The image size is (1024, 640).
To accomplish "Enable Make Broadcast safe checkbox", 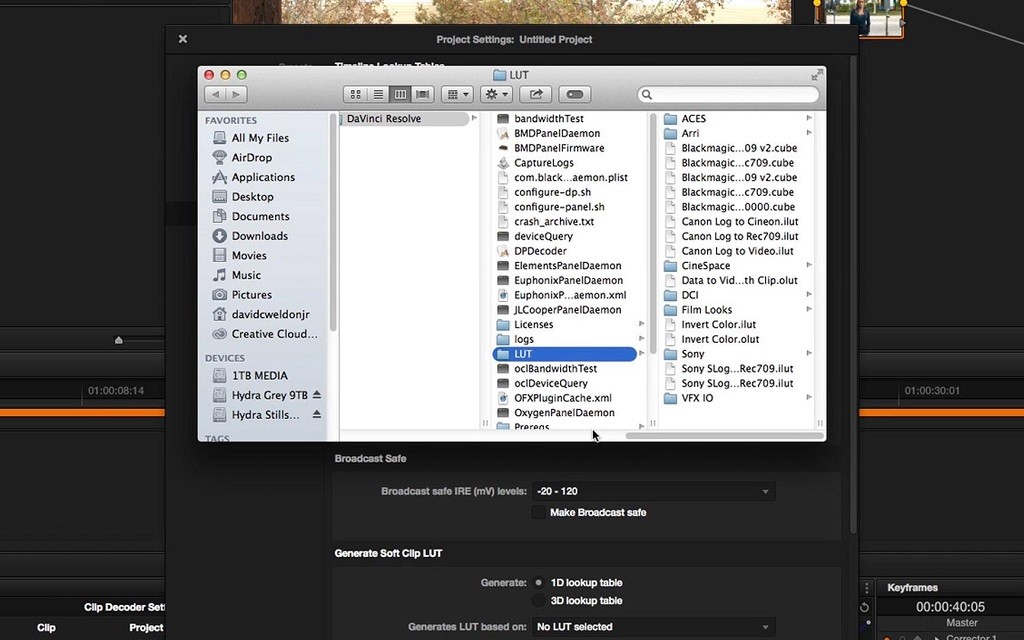I will (x=539, y=513).
